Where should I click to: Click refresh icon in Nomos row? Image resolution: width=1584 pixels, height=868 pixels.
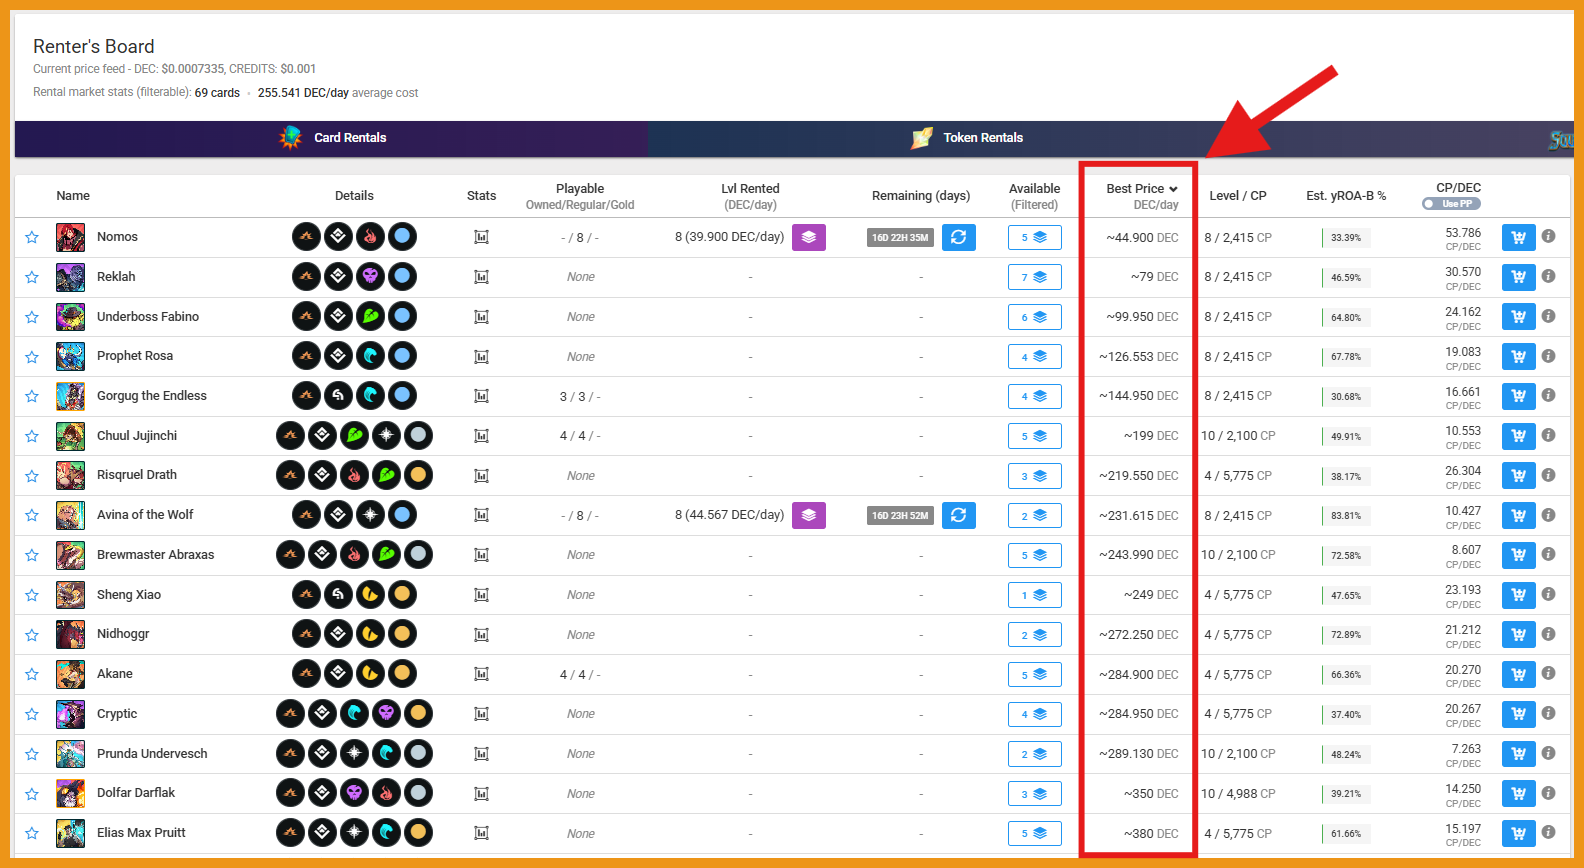[958, 237]
